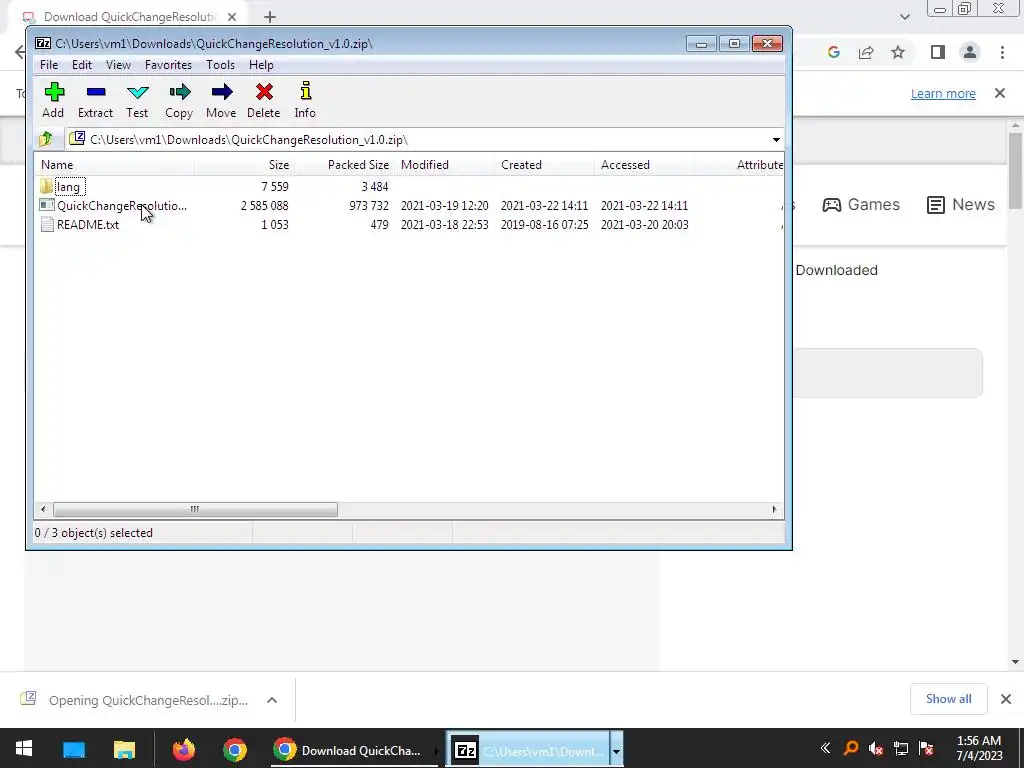Sort by the Accessed column header
The width and height of the screenshot is (1024, 768).
coord(645,165)
